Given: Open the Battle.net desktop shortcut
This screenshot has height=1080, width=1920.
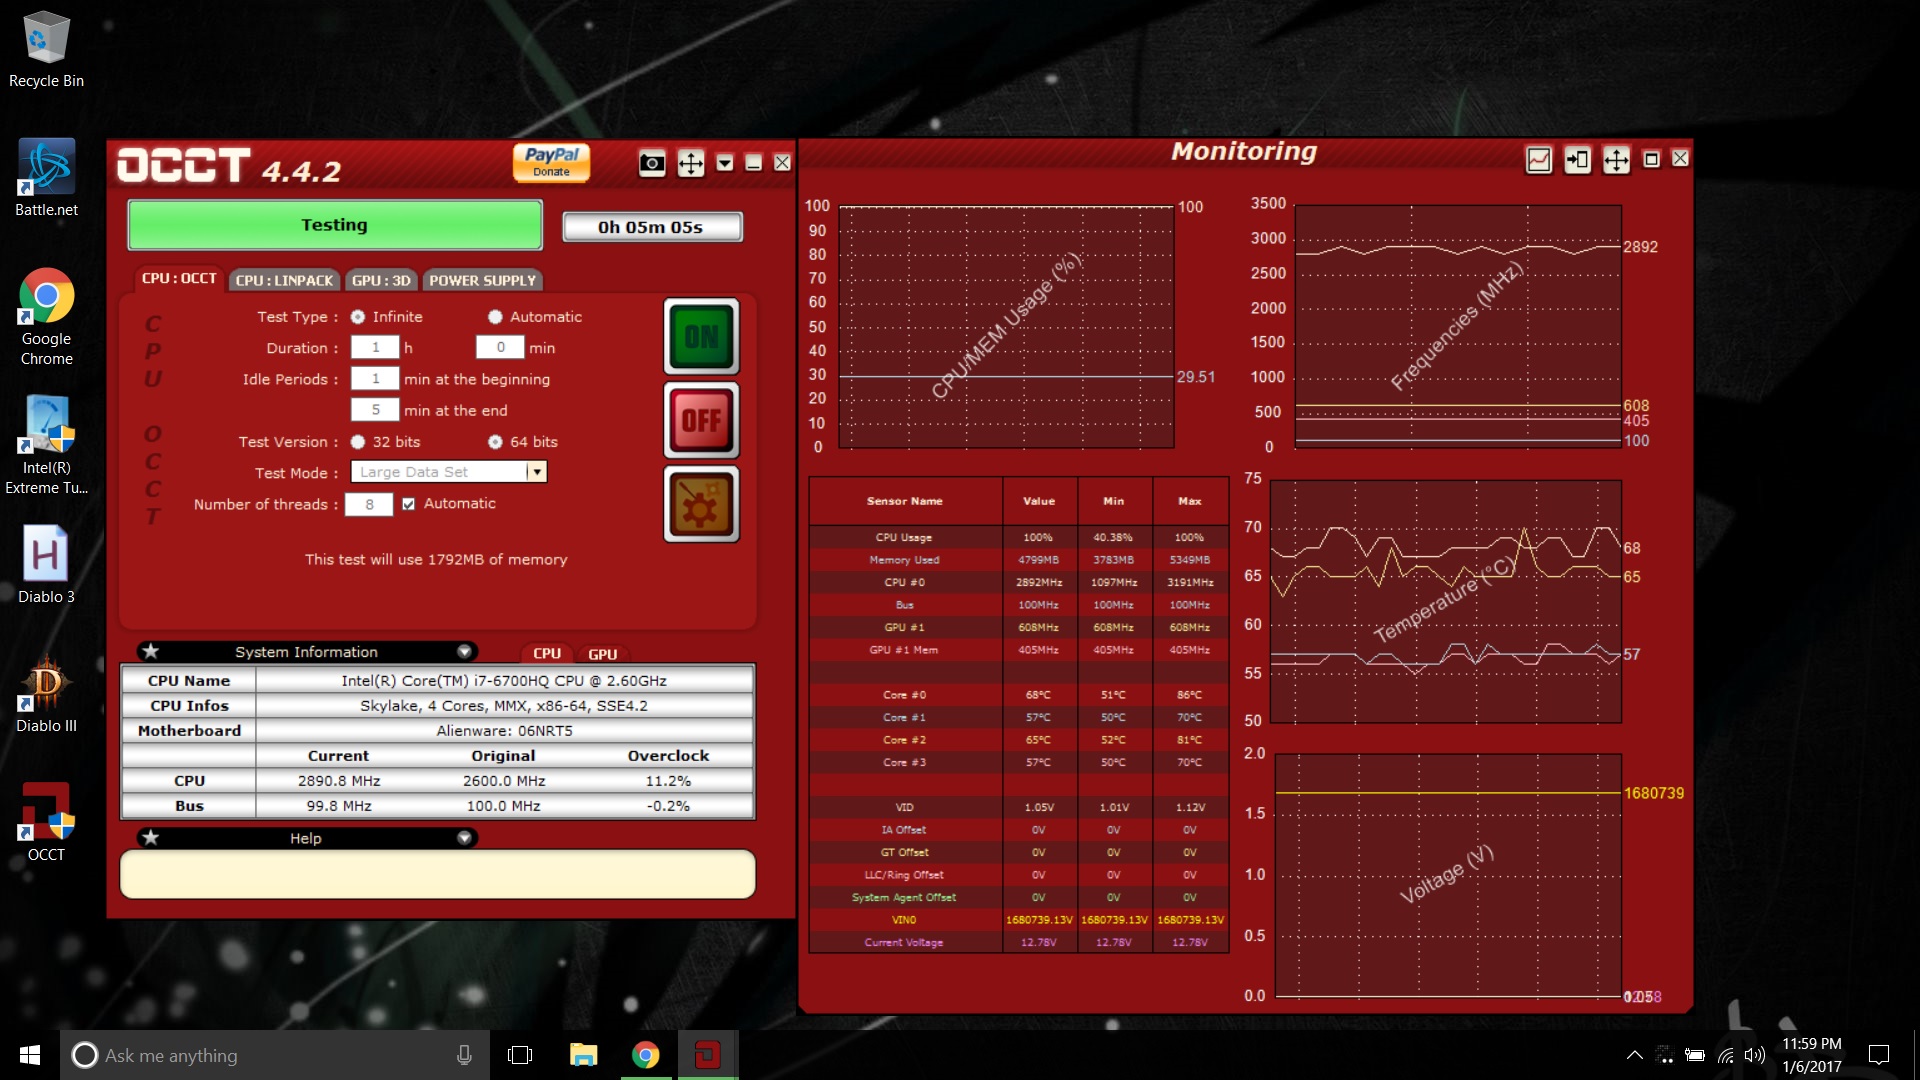Looking at the screenshot, I should point(46,179).
